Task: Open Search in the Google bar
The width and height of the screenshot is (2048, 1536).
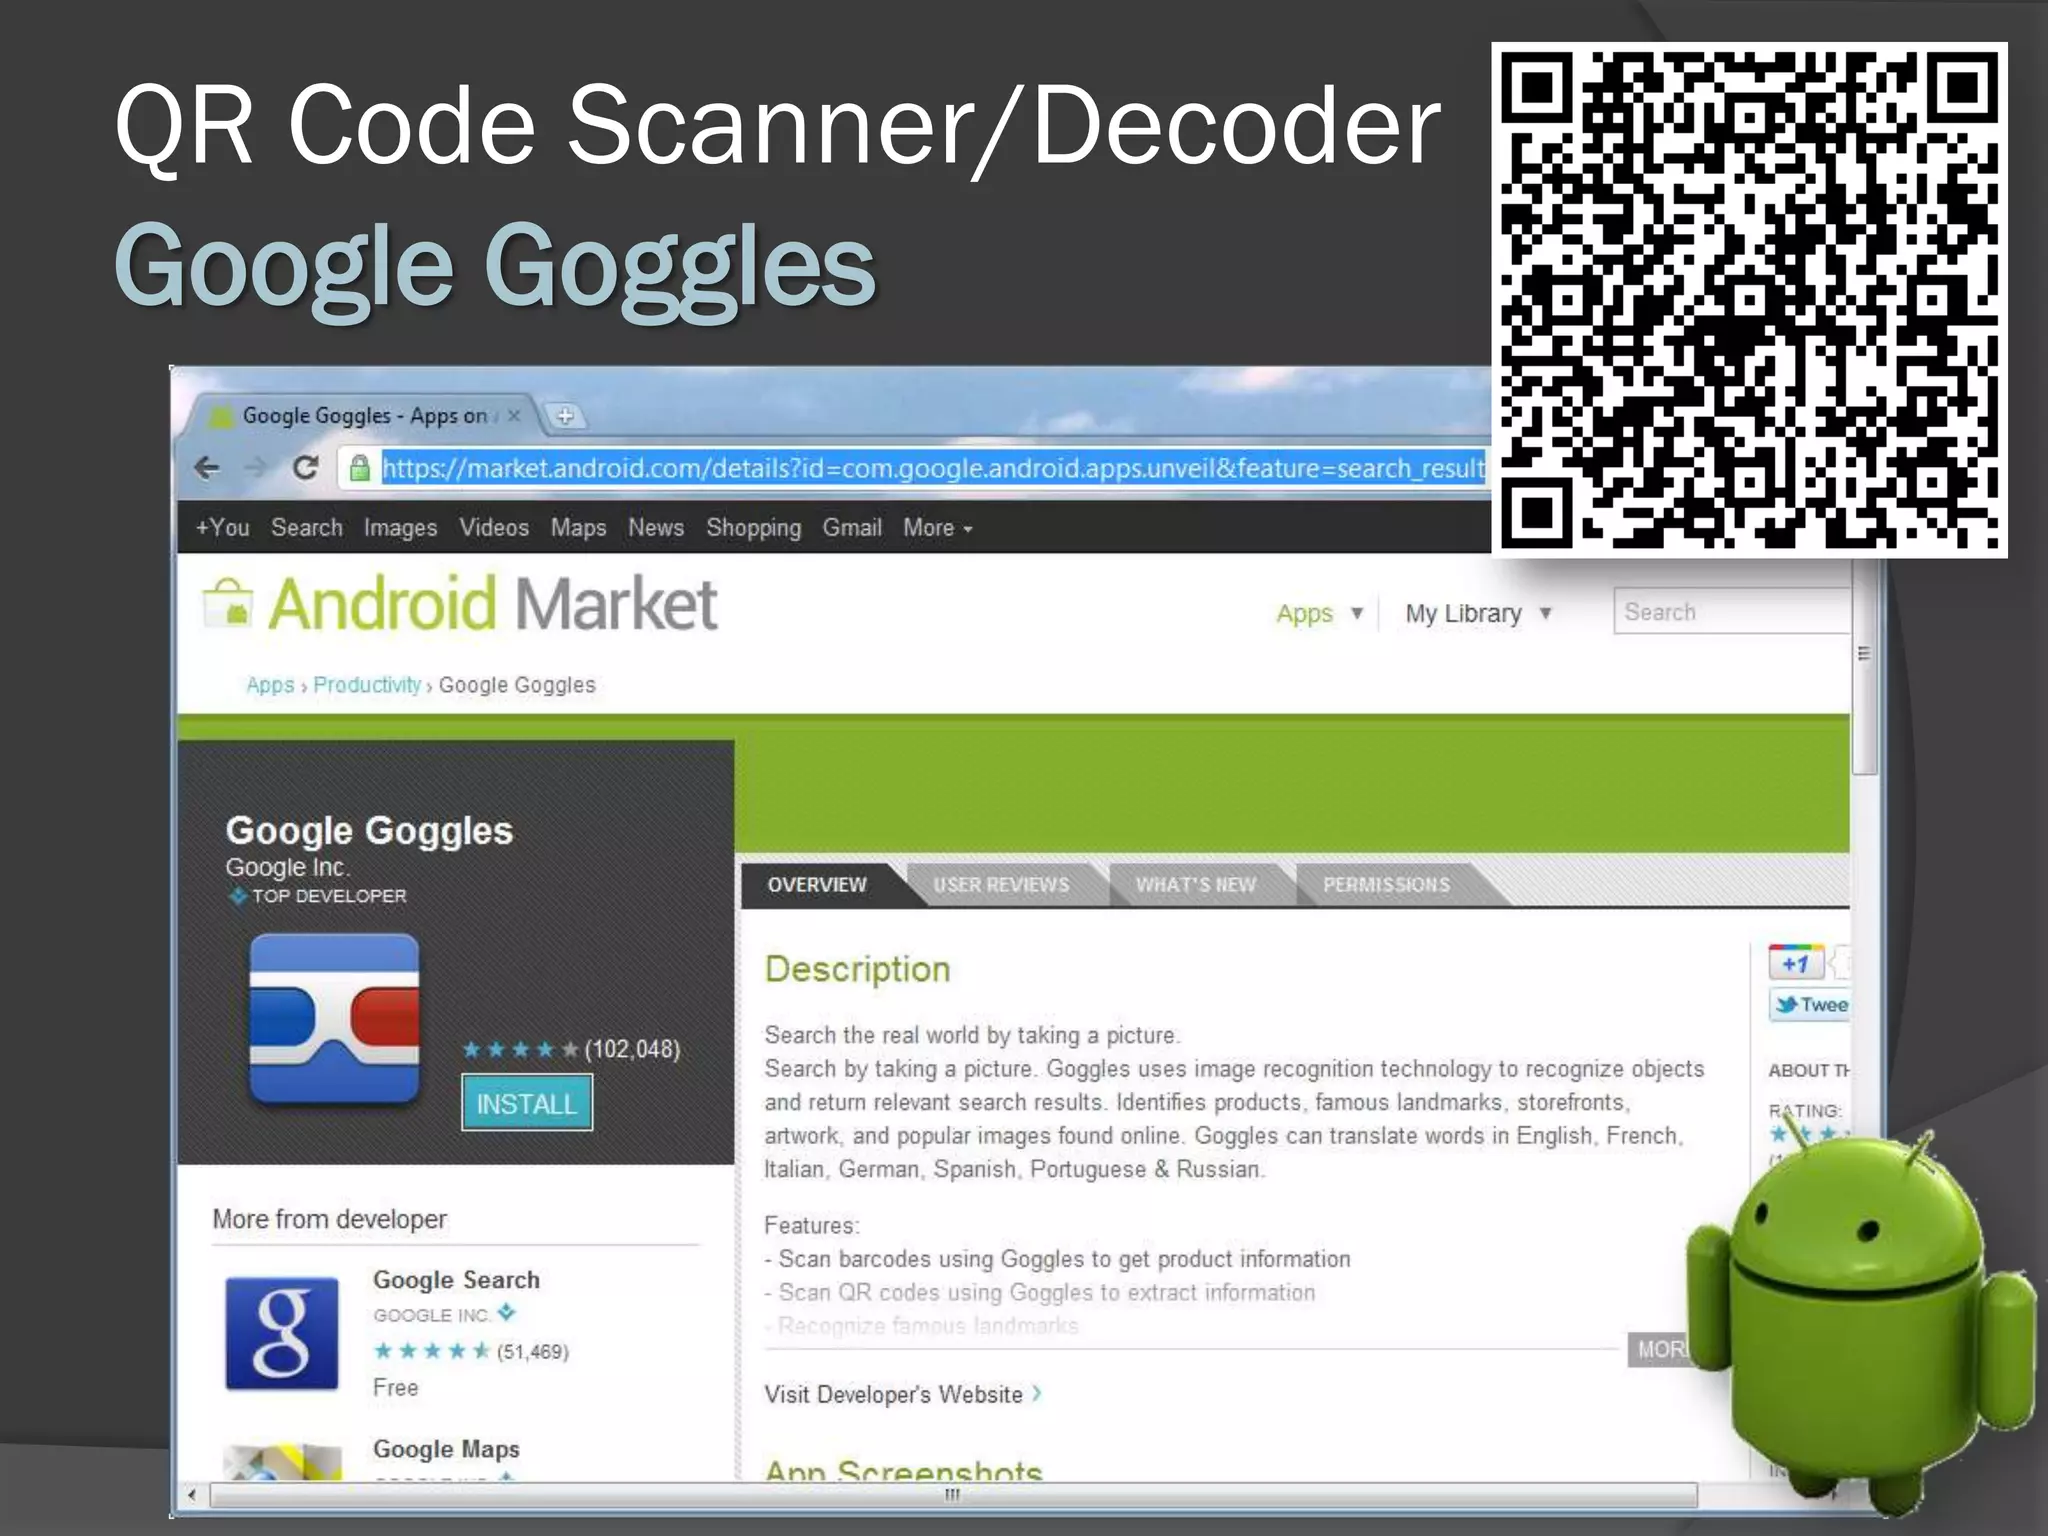Action: pyautogui.click(x=307, y=528)
